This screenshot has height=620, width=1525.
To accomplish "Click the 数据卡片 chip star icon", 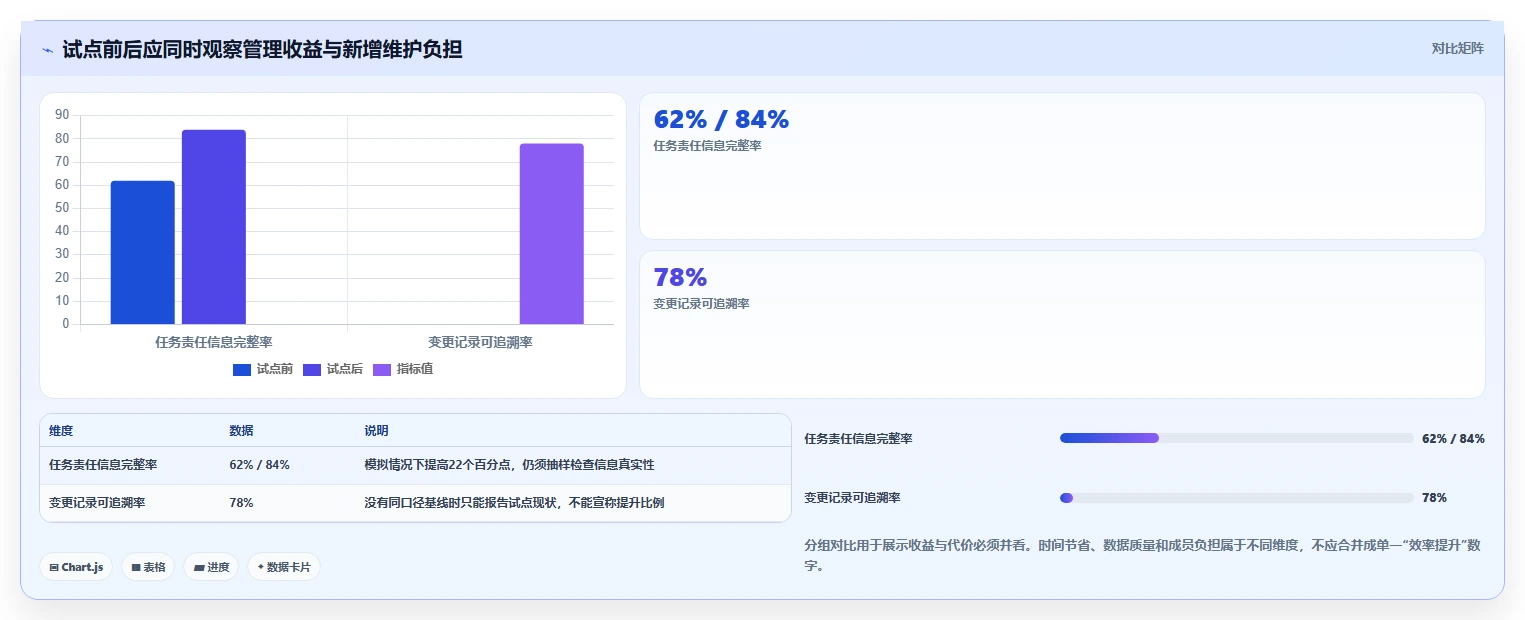I will point(260,567).
